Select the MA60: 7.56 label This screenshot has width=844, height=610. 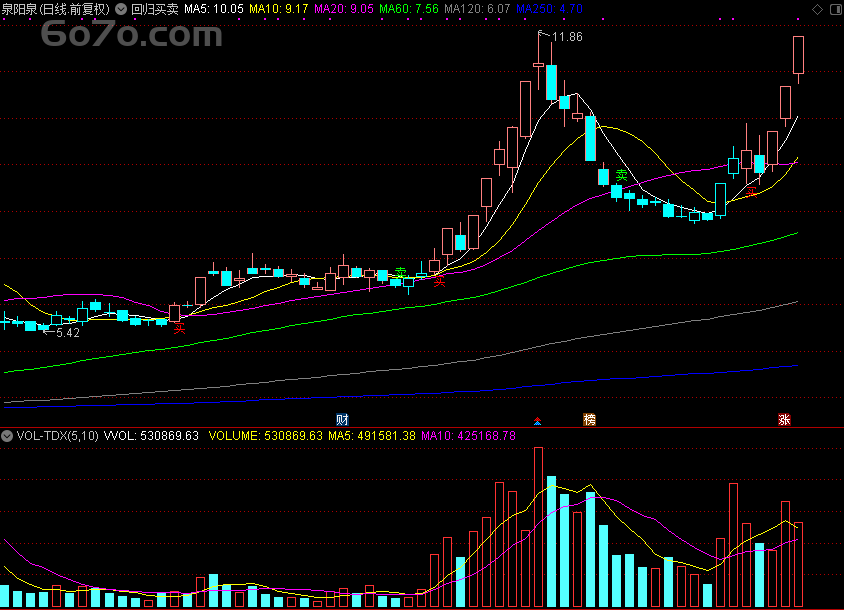pyautogui.click(x=409, y=9)
